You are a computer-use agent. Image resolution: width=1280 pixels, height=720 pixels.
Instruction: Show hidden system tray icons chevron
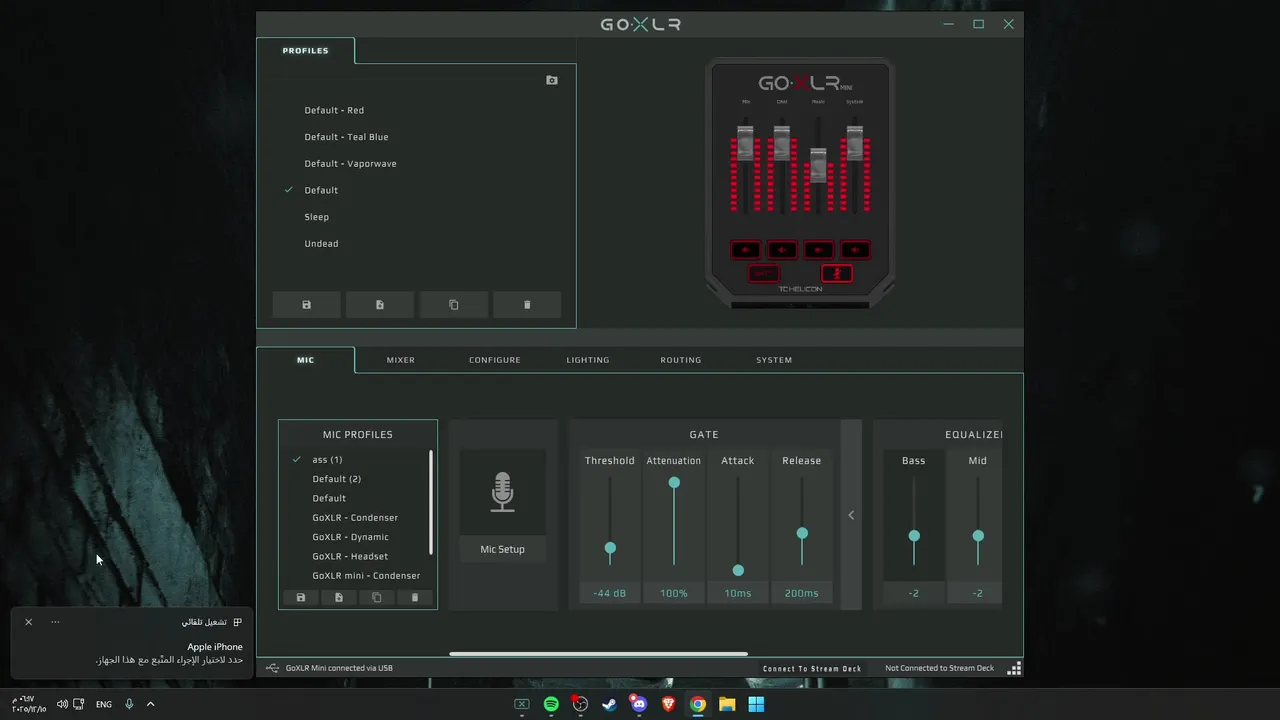151,704
